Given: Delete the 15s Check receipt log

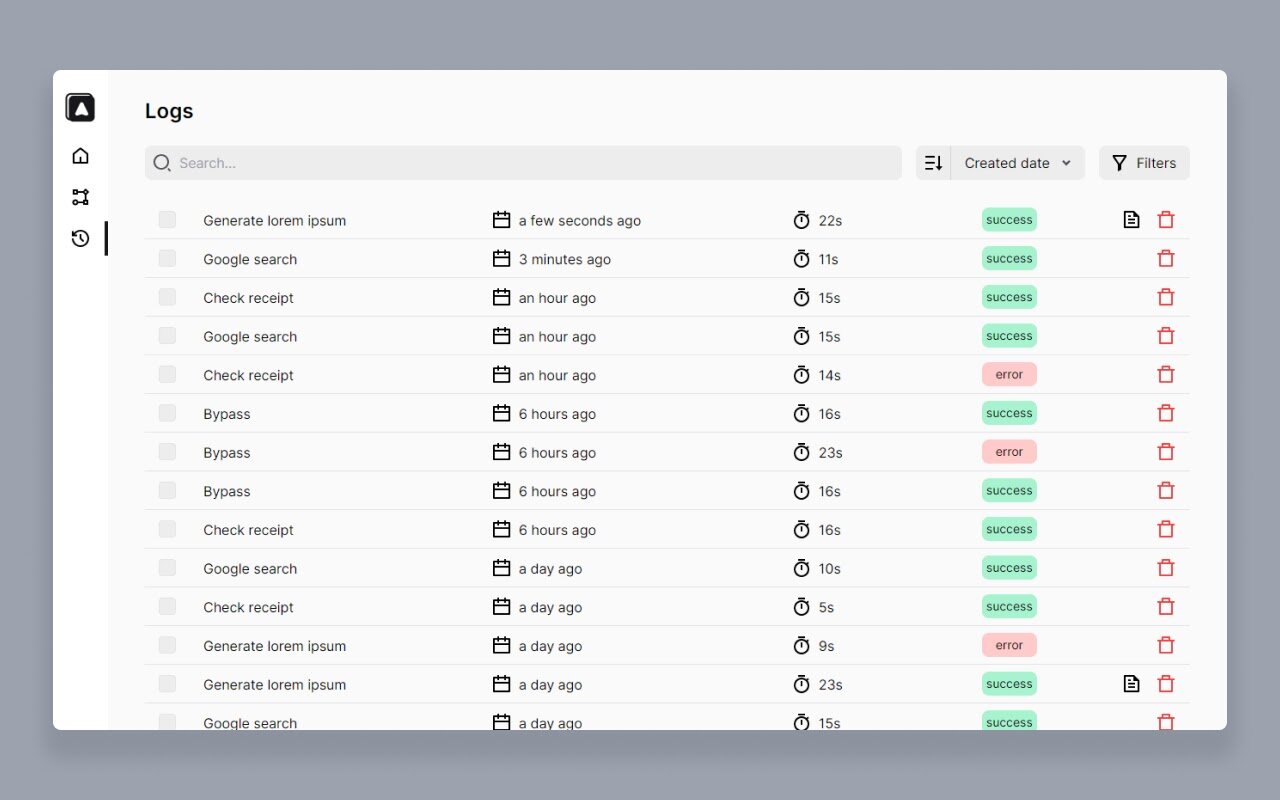Looking at the screenshot, I should pyautogui.click(x=1165, y=297).
